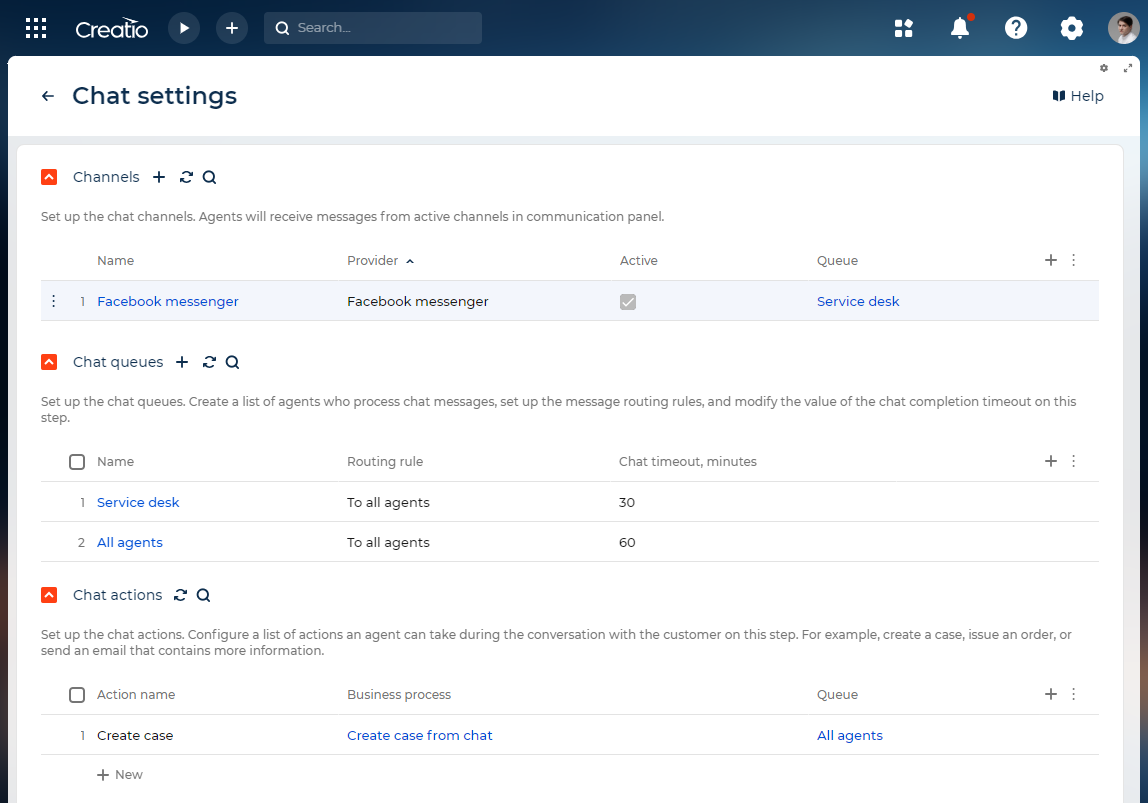The image size is (1148, 803).
Task: Open the marketplace apps icon
Action: [x=903, y=28]
